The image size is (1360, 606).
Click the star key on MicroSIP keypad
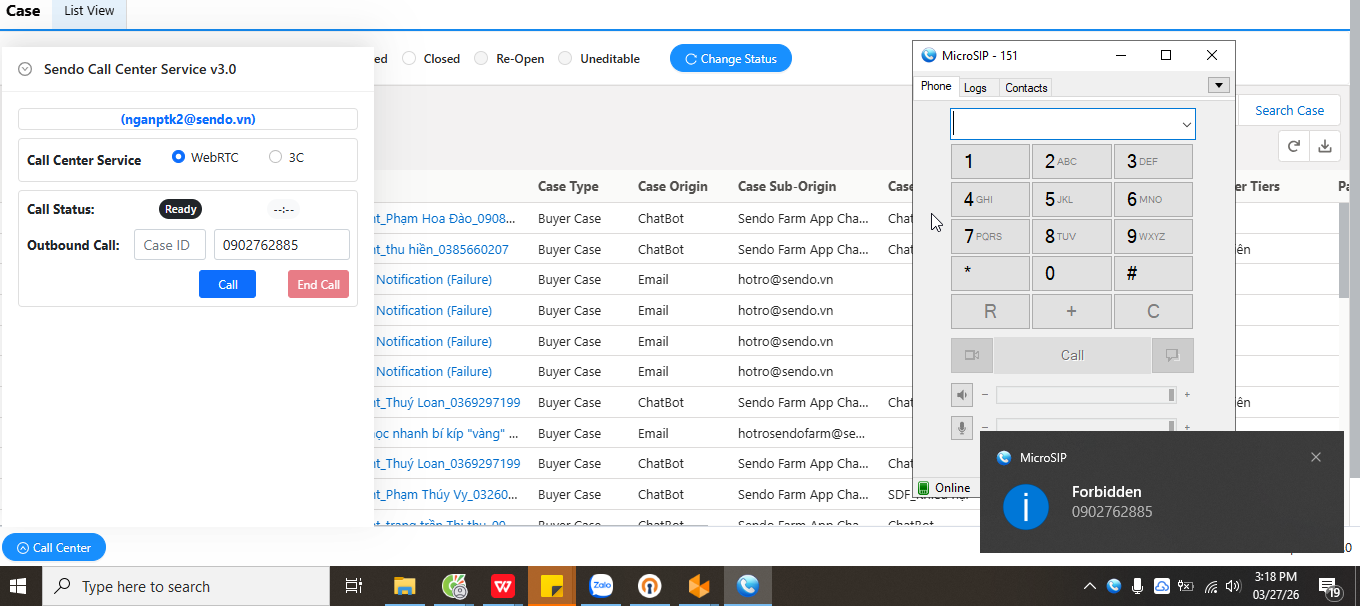pos(990,274)
